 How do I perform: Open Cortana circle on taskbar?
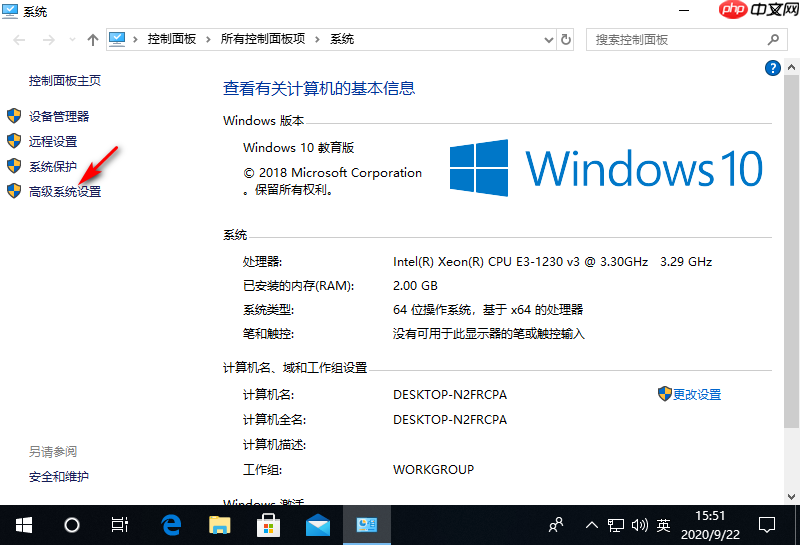(x=72, y=525)
